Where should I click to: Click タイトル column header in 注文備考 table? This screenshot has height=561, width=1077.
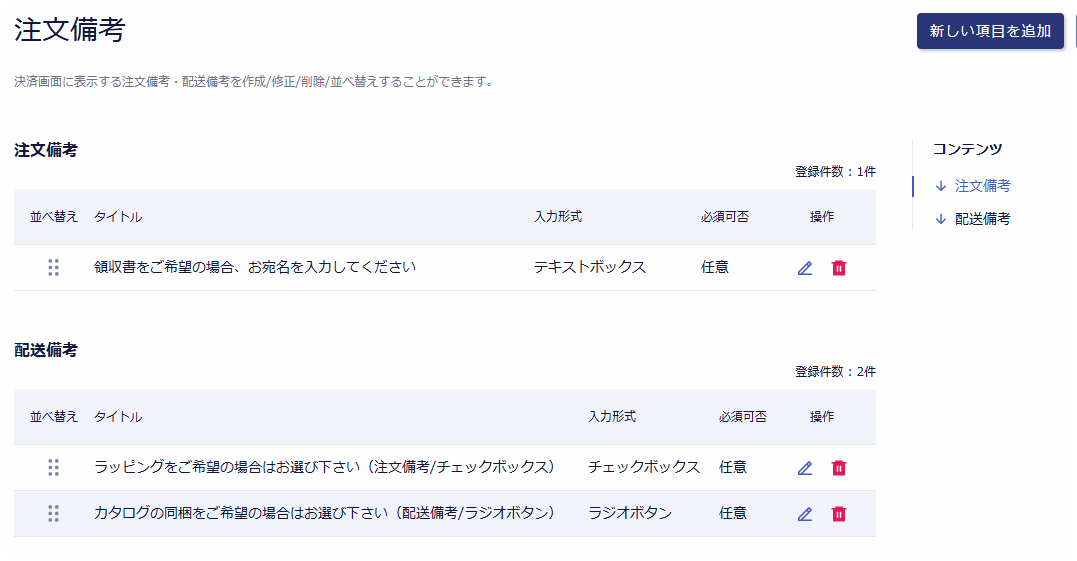click(118, 217)
